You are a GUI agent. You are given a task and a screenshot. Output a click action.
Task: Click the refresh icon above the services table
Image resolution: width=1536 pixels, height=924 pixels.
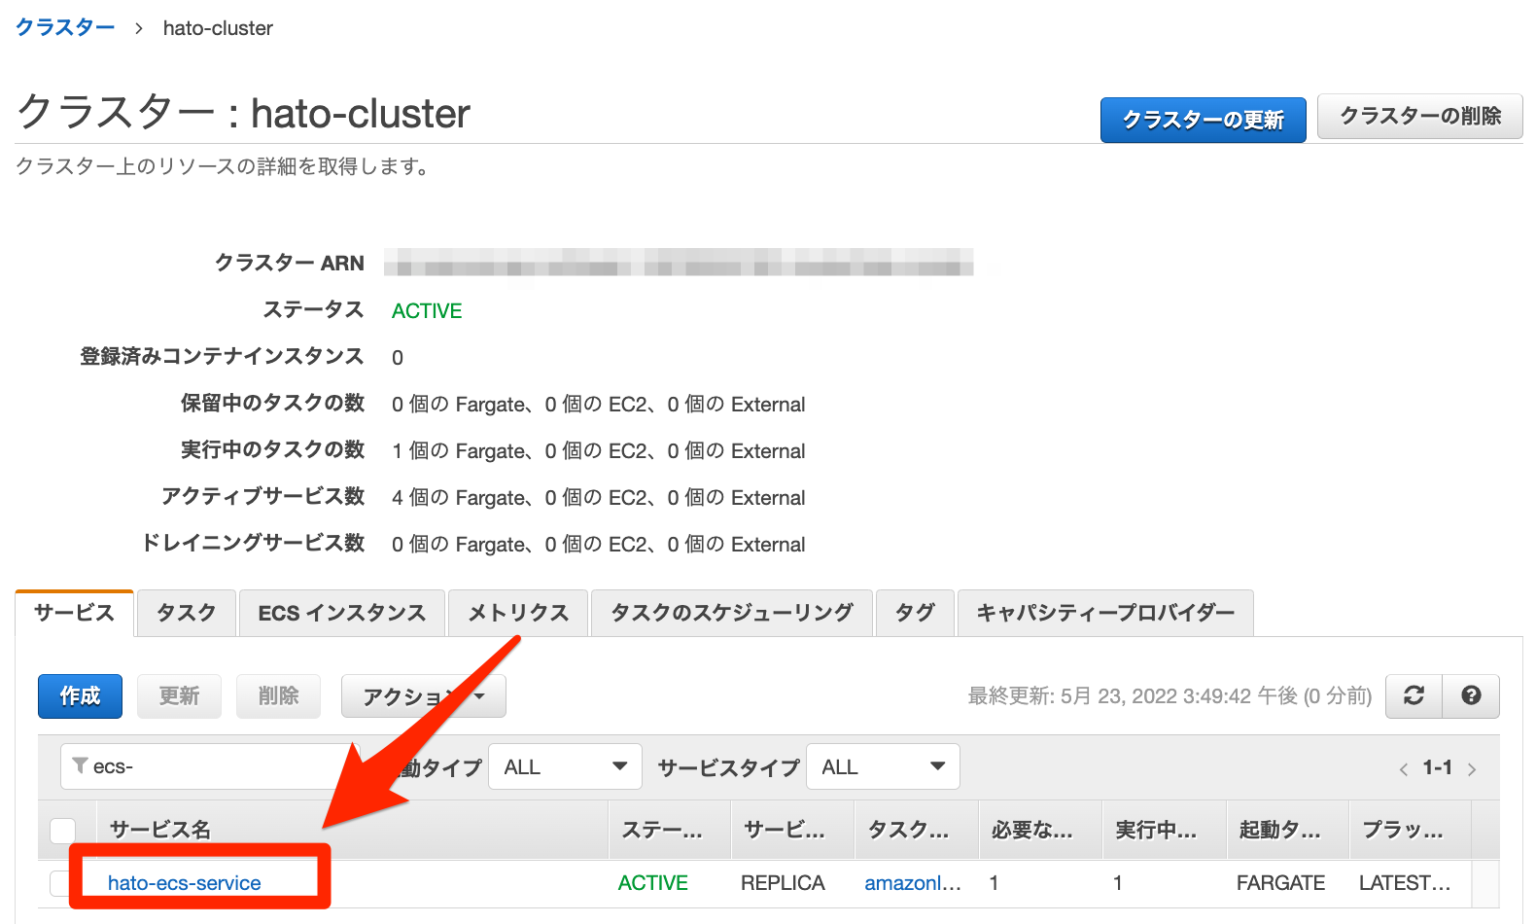[1415, 696]
